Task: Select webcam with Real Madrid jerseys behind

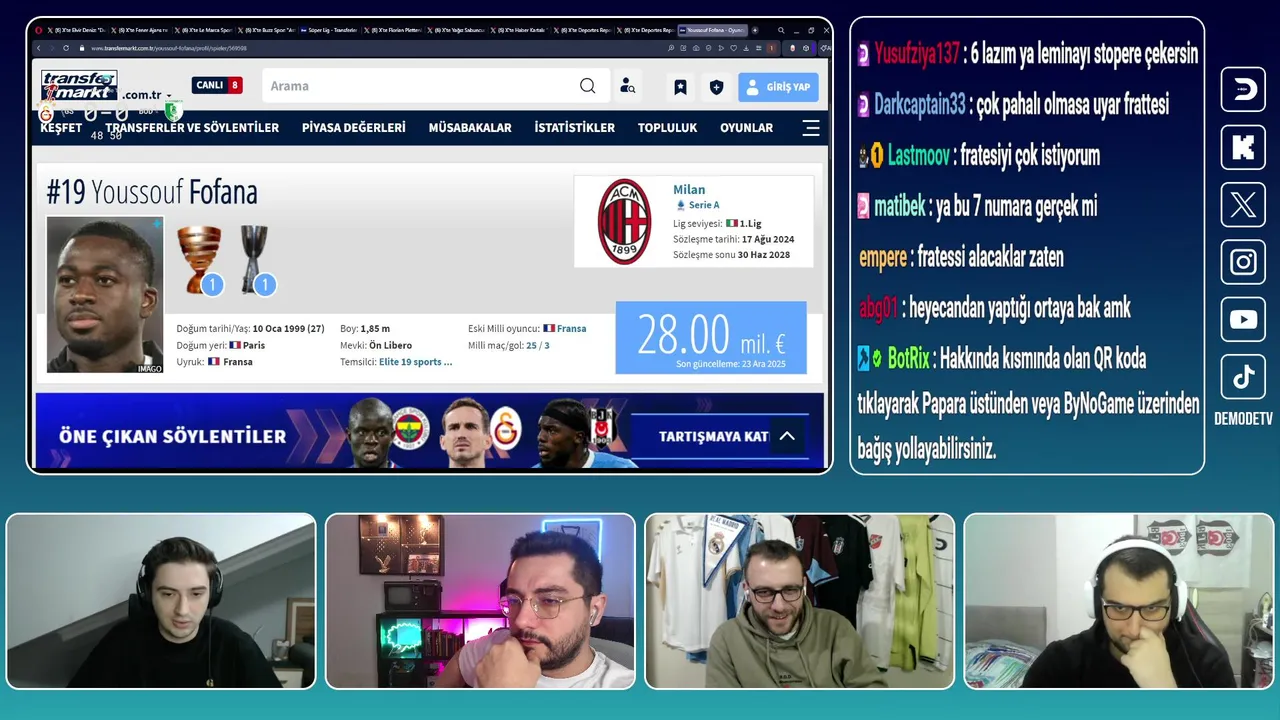Action: [x=800, y=601]
